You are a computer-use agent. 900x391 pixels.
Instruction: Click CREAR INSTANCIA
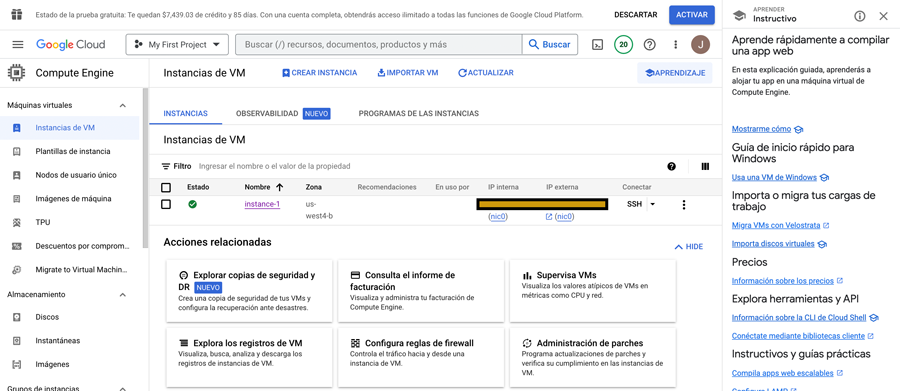[x=319, y=73]
